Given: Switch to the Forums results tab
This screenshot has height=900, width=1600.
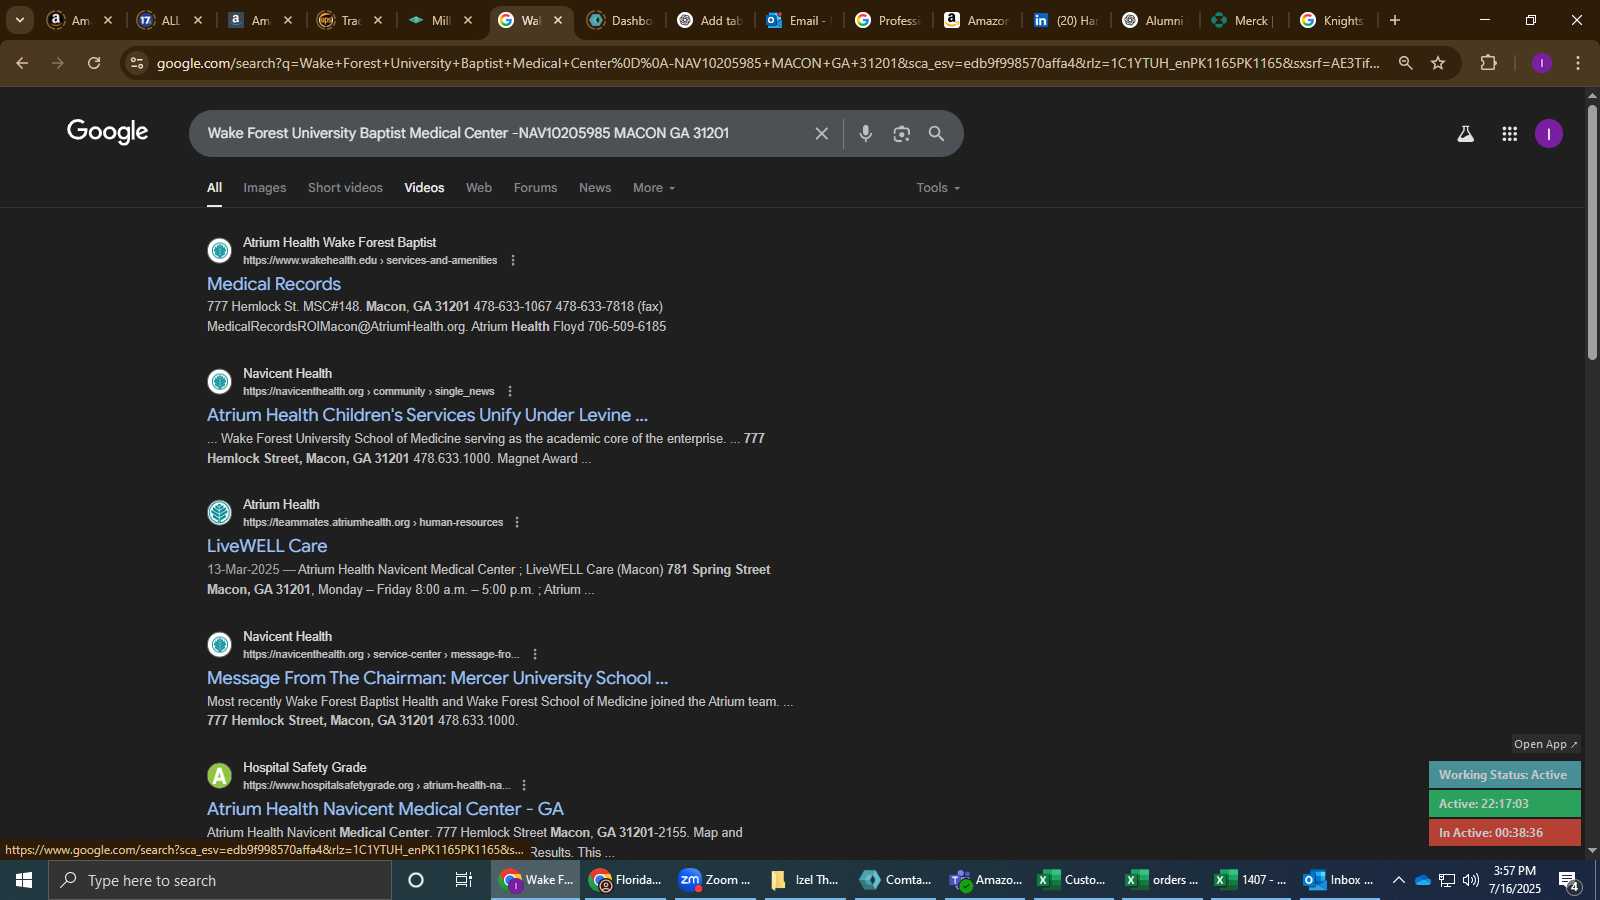Looking at the screenshot, I should click(x=535, y=188).
